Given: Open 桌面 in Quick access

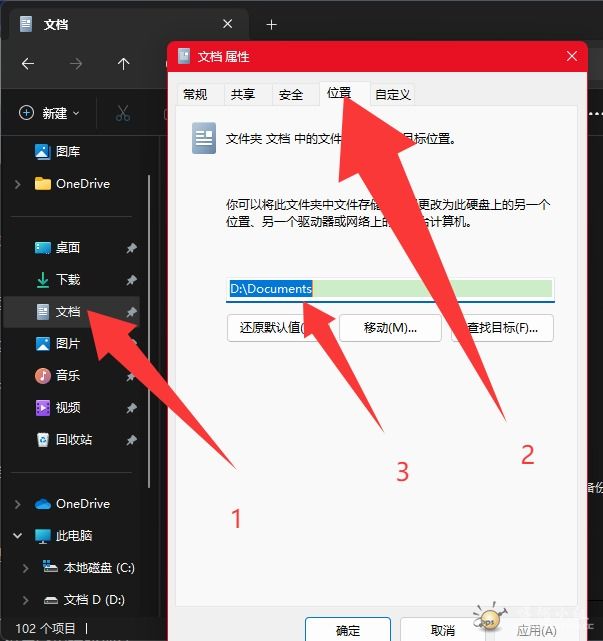Looking at the screenshot, I should point(57,247).
